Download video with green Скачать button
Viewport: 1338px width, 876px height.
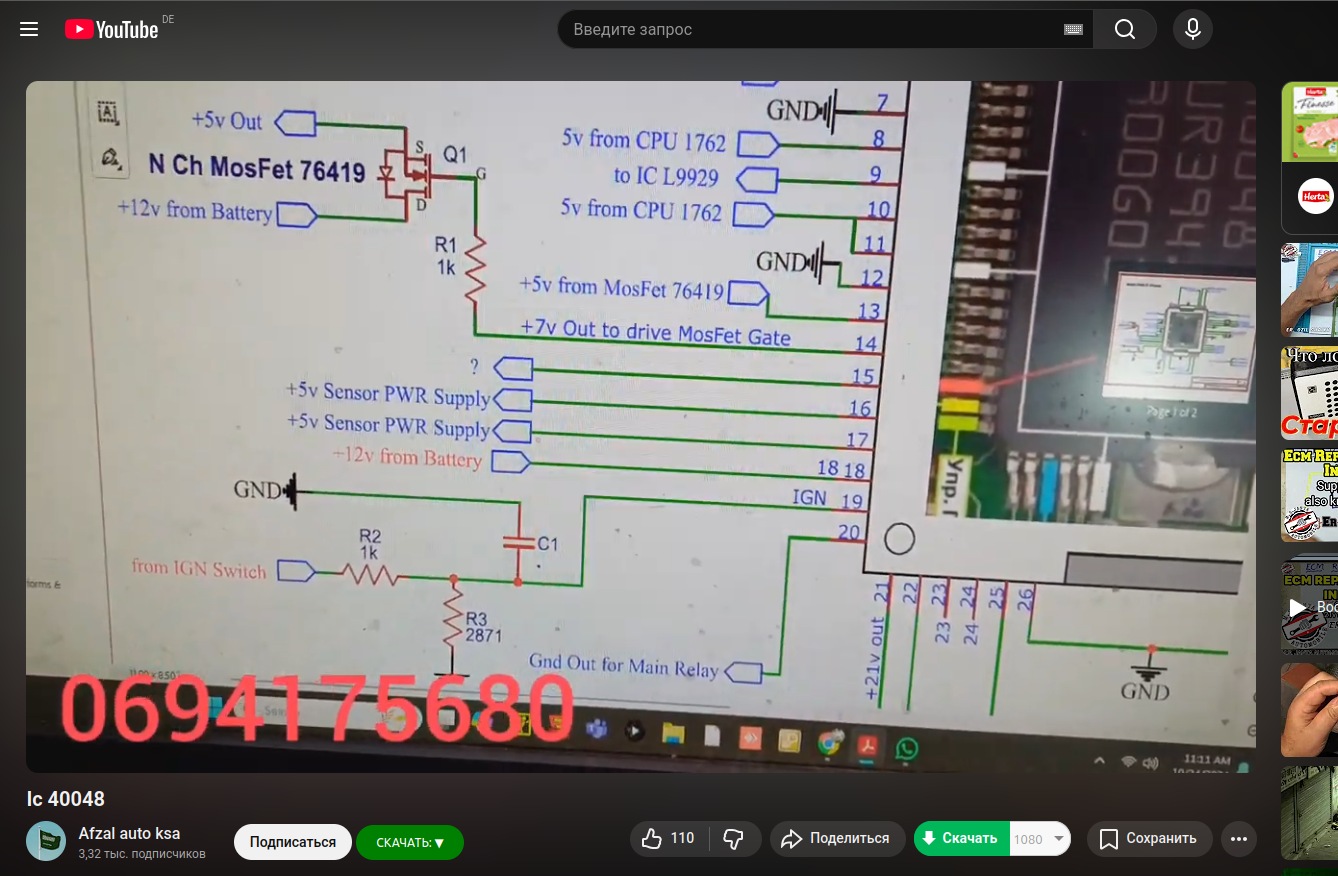(960, 839)
